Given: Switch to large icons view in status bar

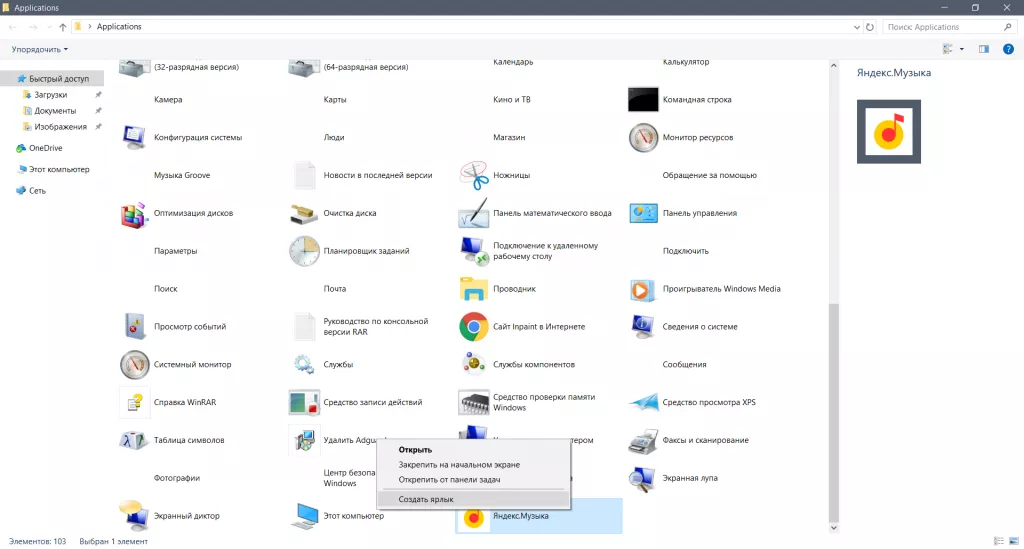Looking at the screenshot, I should point(1013,541).
